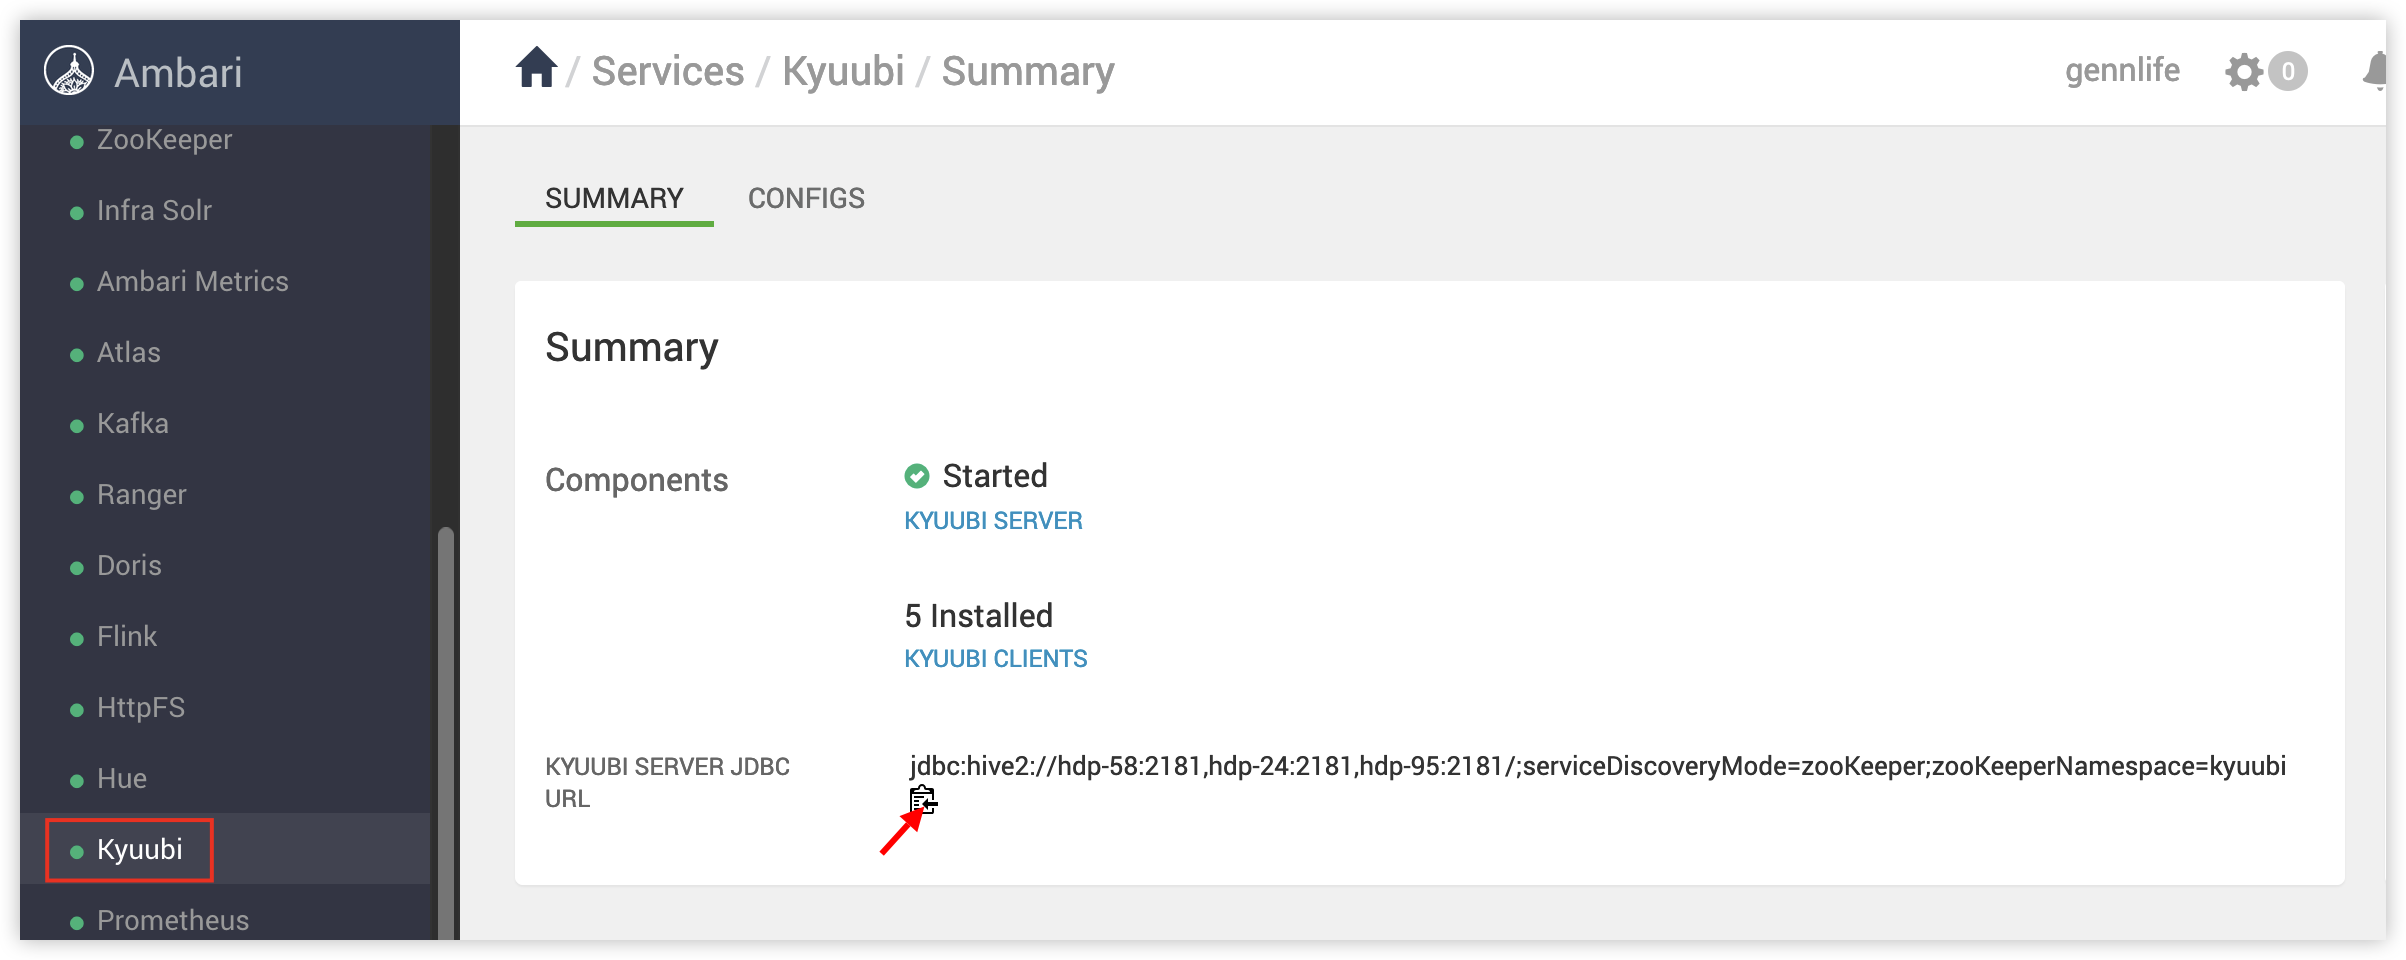Open ZooKeeper service from sidebar
2406x960 pixels.
(x=164, y=140)
